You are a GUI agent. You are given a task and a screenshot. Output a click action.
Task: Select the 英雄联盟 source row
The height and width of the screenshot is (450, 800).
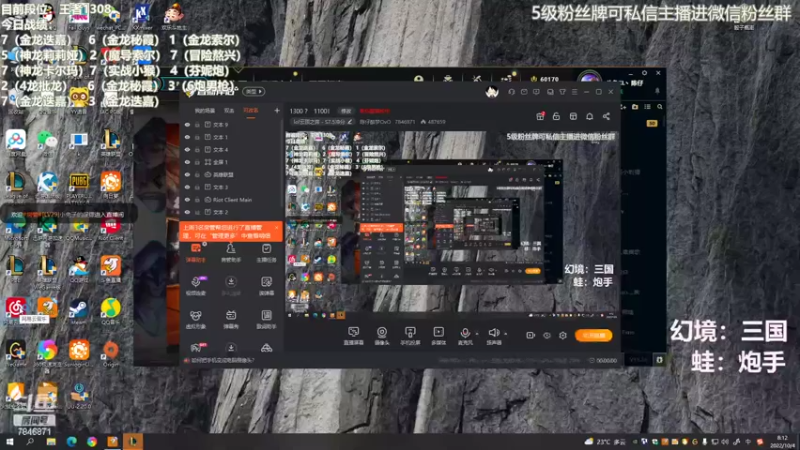pyautogui.click(x=231, y=174)
